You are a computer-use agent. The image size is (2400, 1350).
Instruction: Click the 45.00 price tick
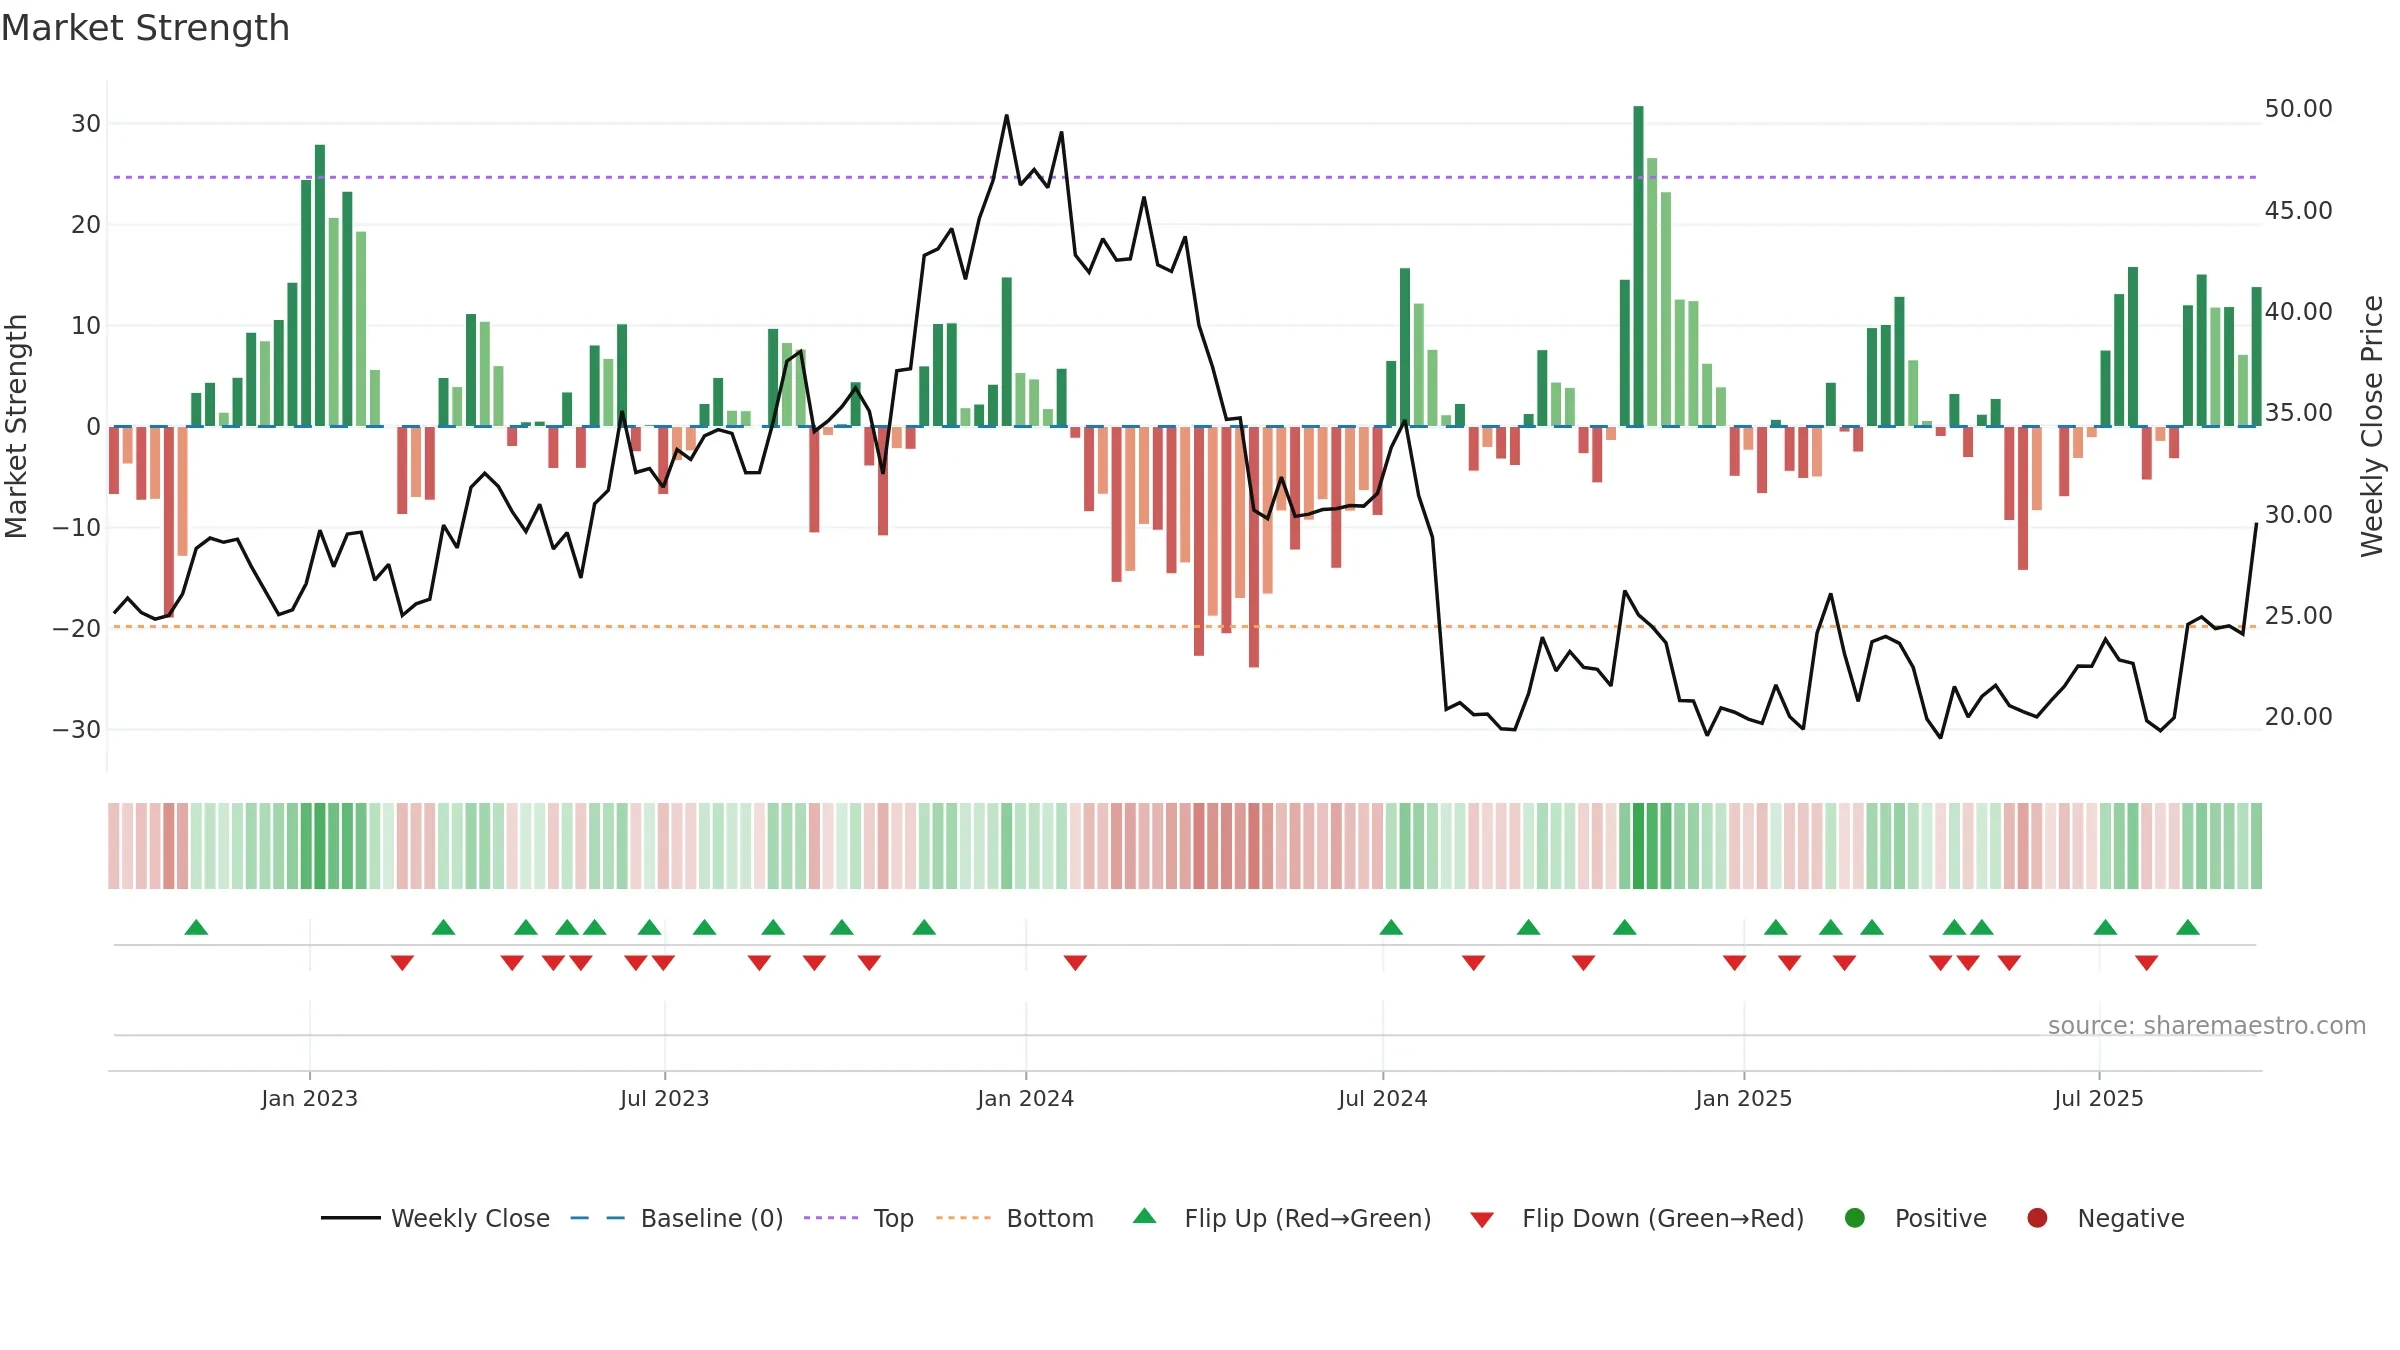(2298, 211)
